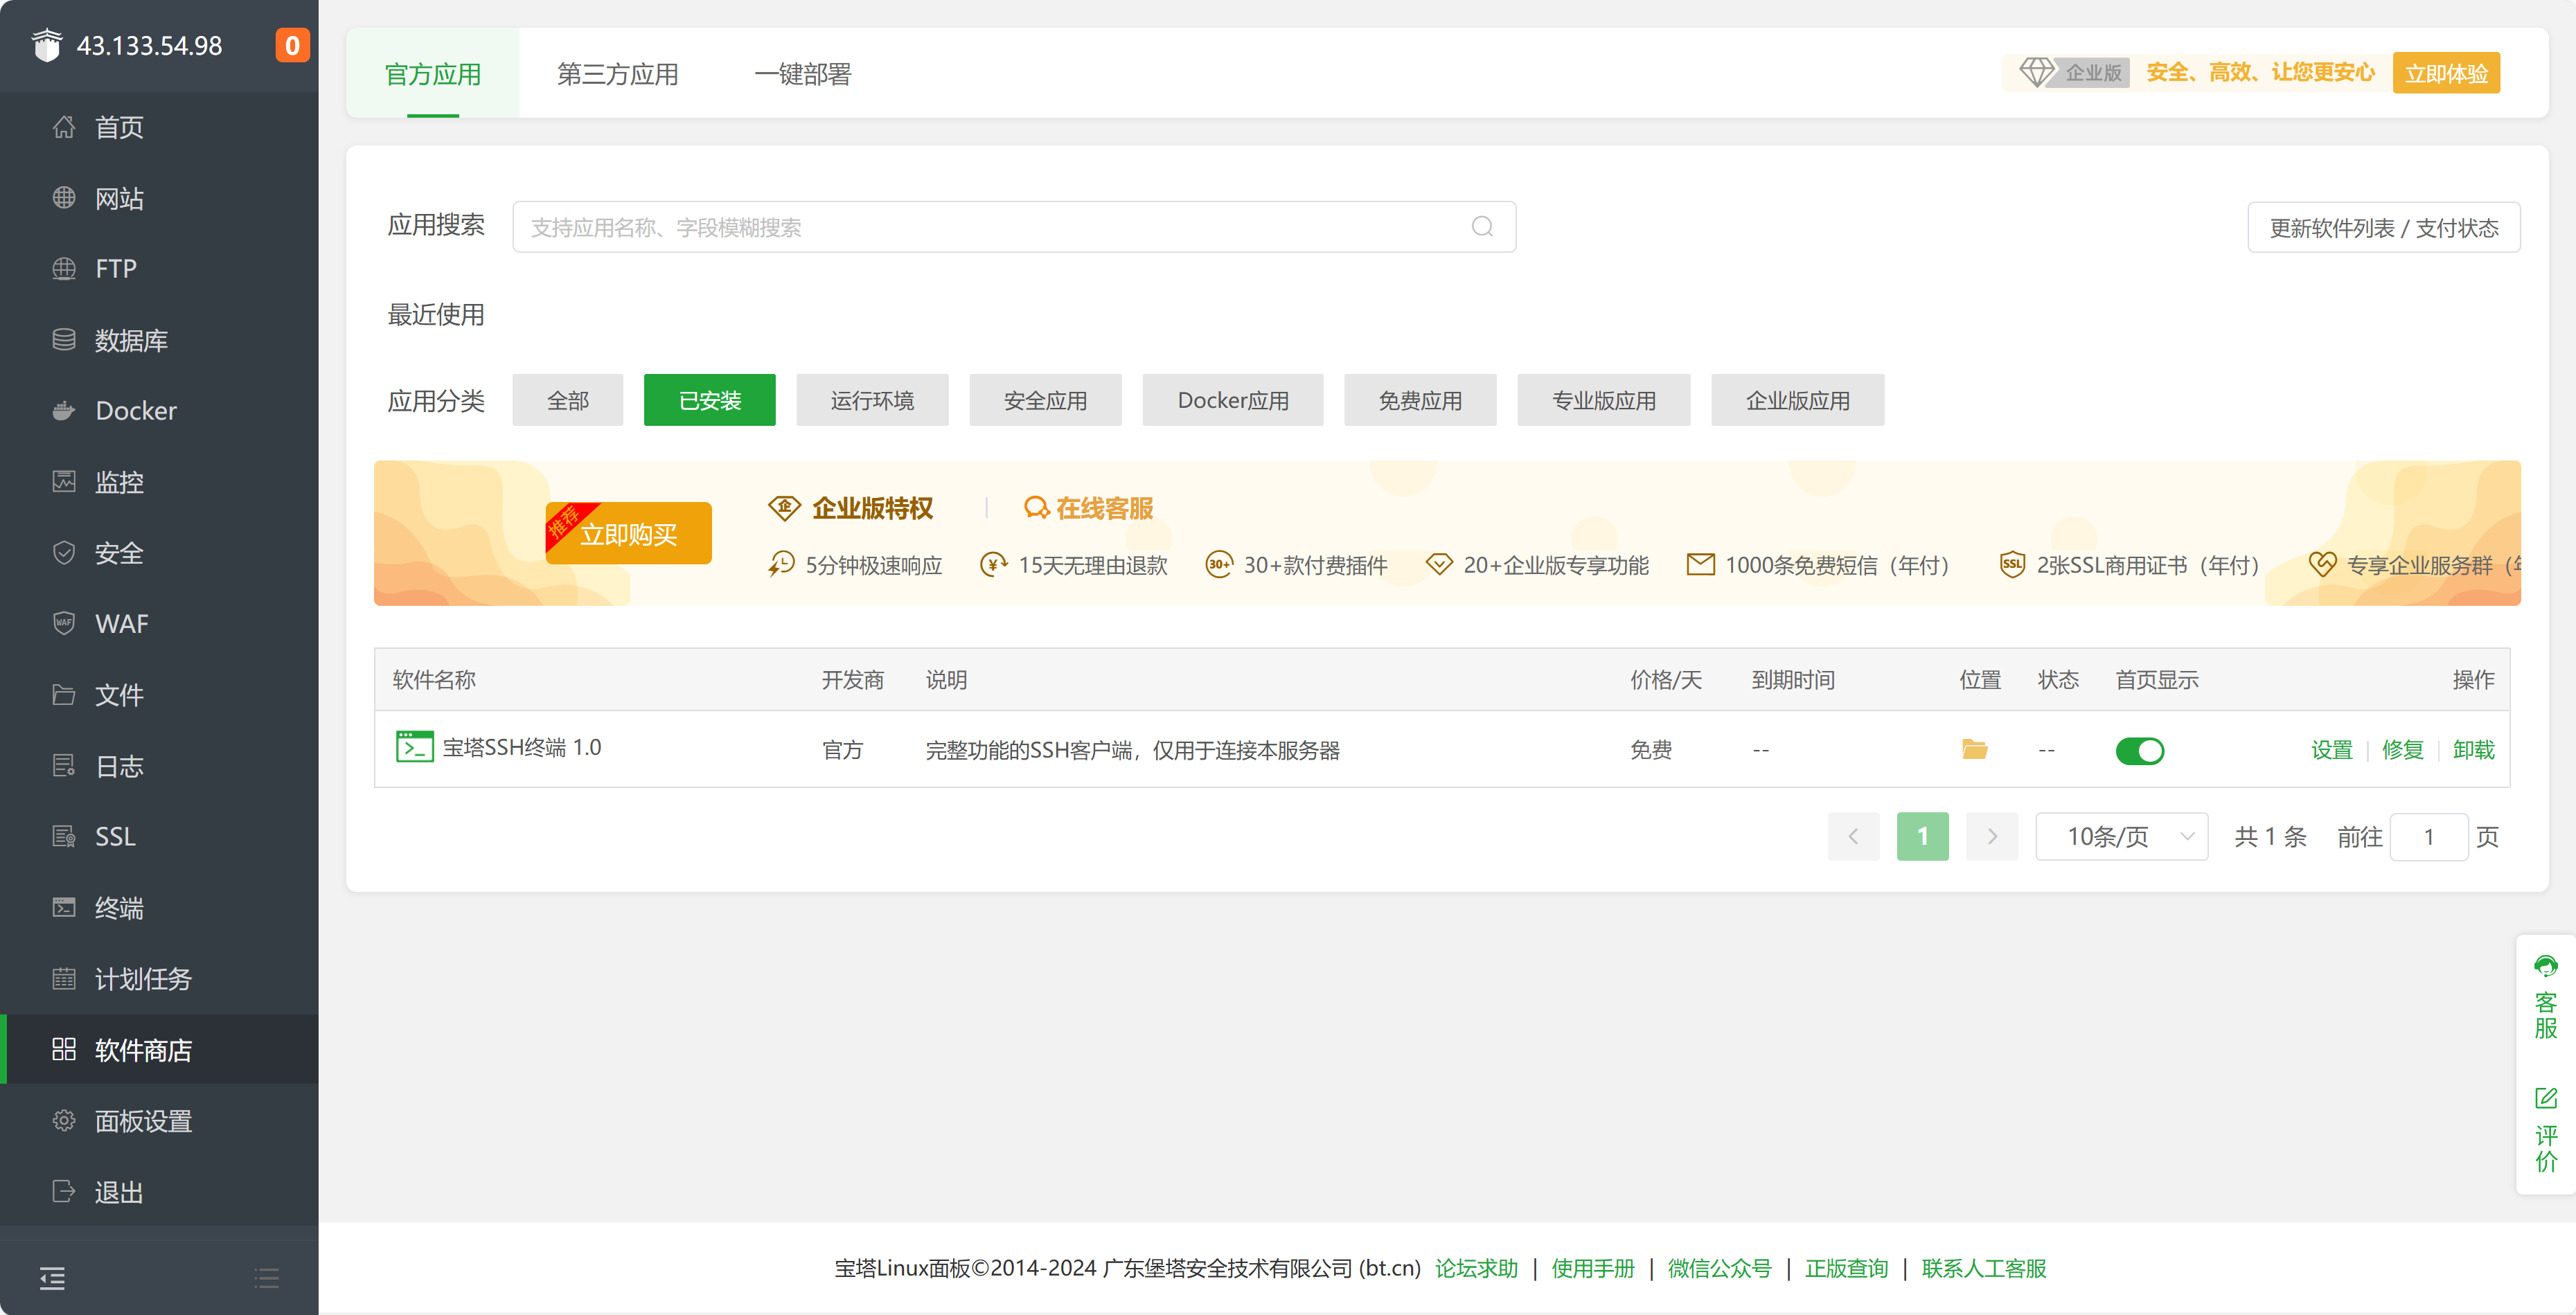Open the 10条/页 page size dropdown
This screenshot has height=1315, width=2576.
(x=2122, y=837)
